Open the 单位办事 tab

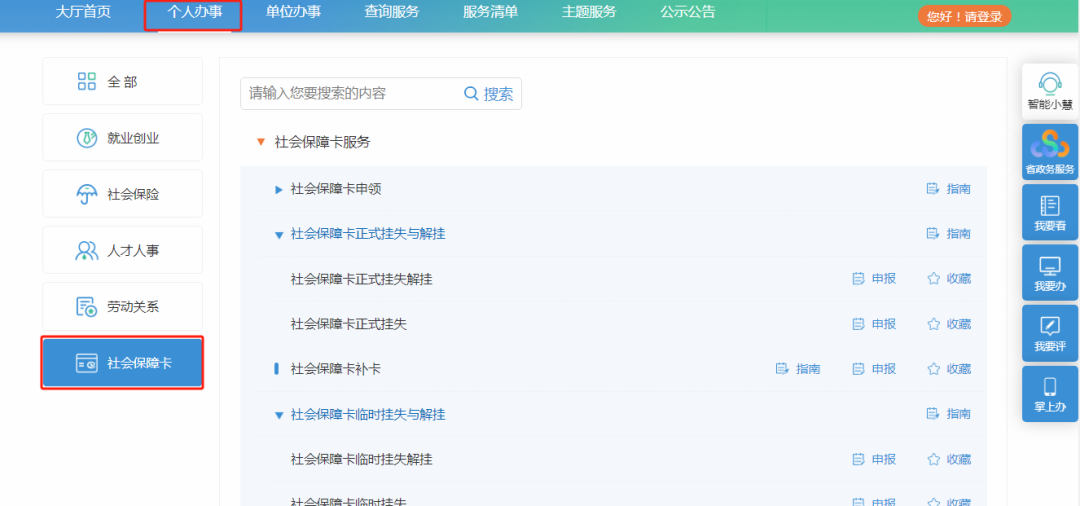pos(293,13)
